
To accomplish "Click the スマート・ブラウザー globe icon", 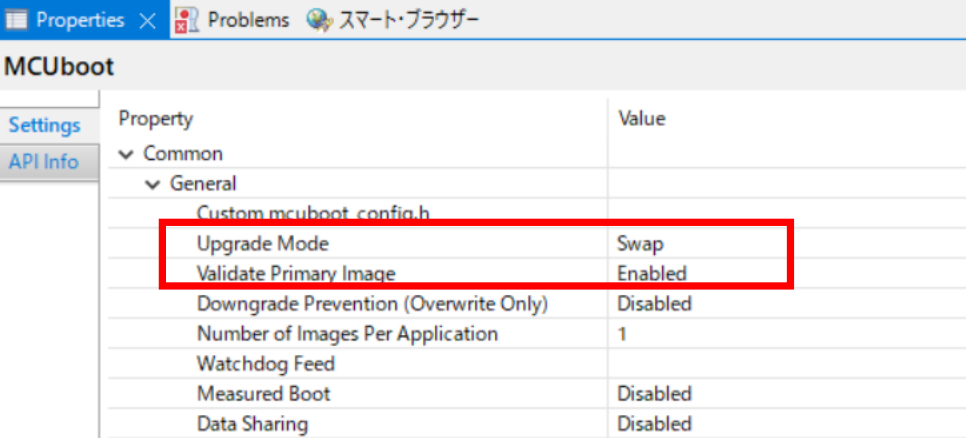I will point(318,21).
